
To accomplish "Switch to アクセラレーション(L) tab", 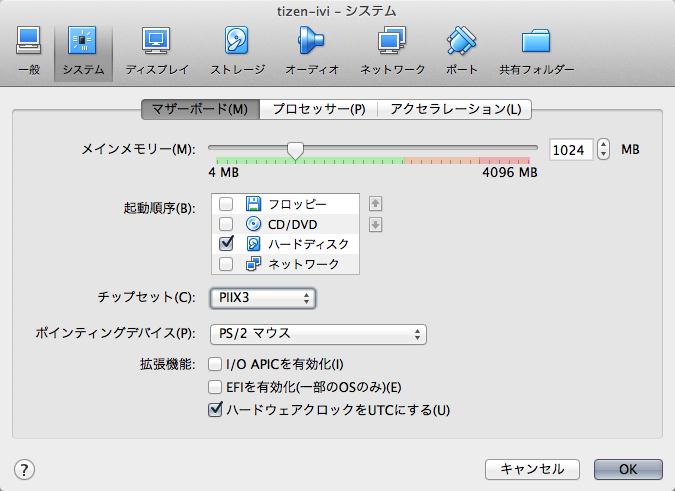I will pos(455,109).
